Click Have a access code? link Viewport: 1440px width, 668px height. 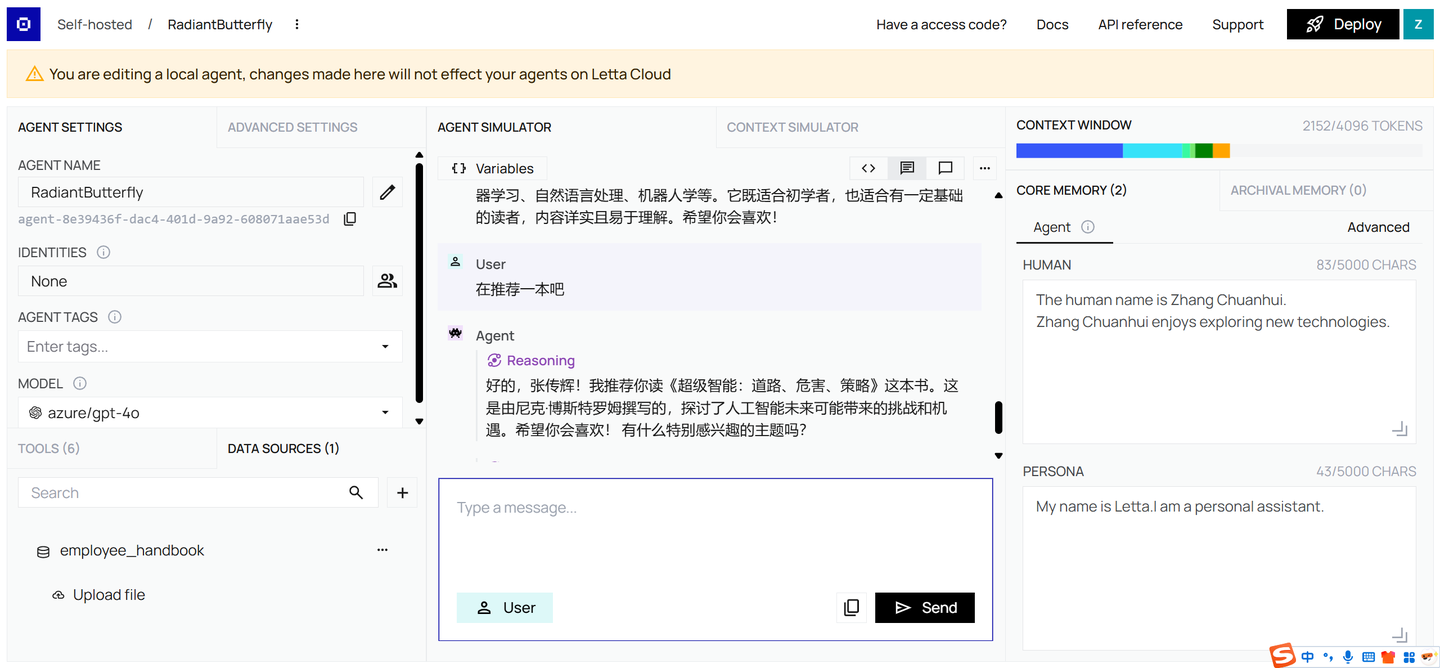point(941,24)
